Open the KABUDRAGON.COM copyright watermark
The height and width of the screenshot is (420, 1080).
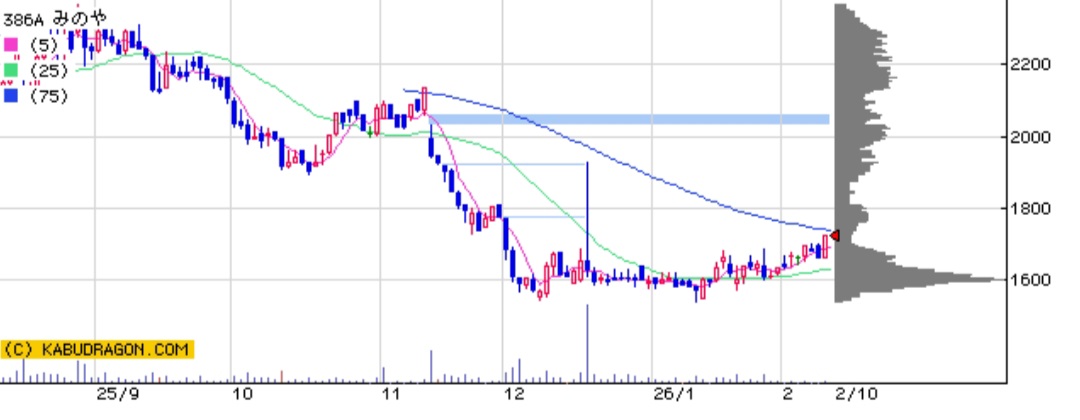coord(97,350)
